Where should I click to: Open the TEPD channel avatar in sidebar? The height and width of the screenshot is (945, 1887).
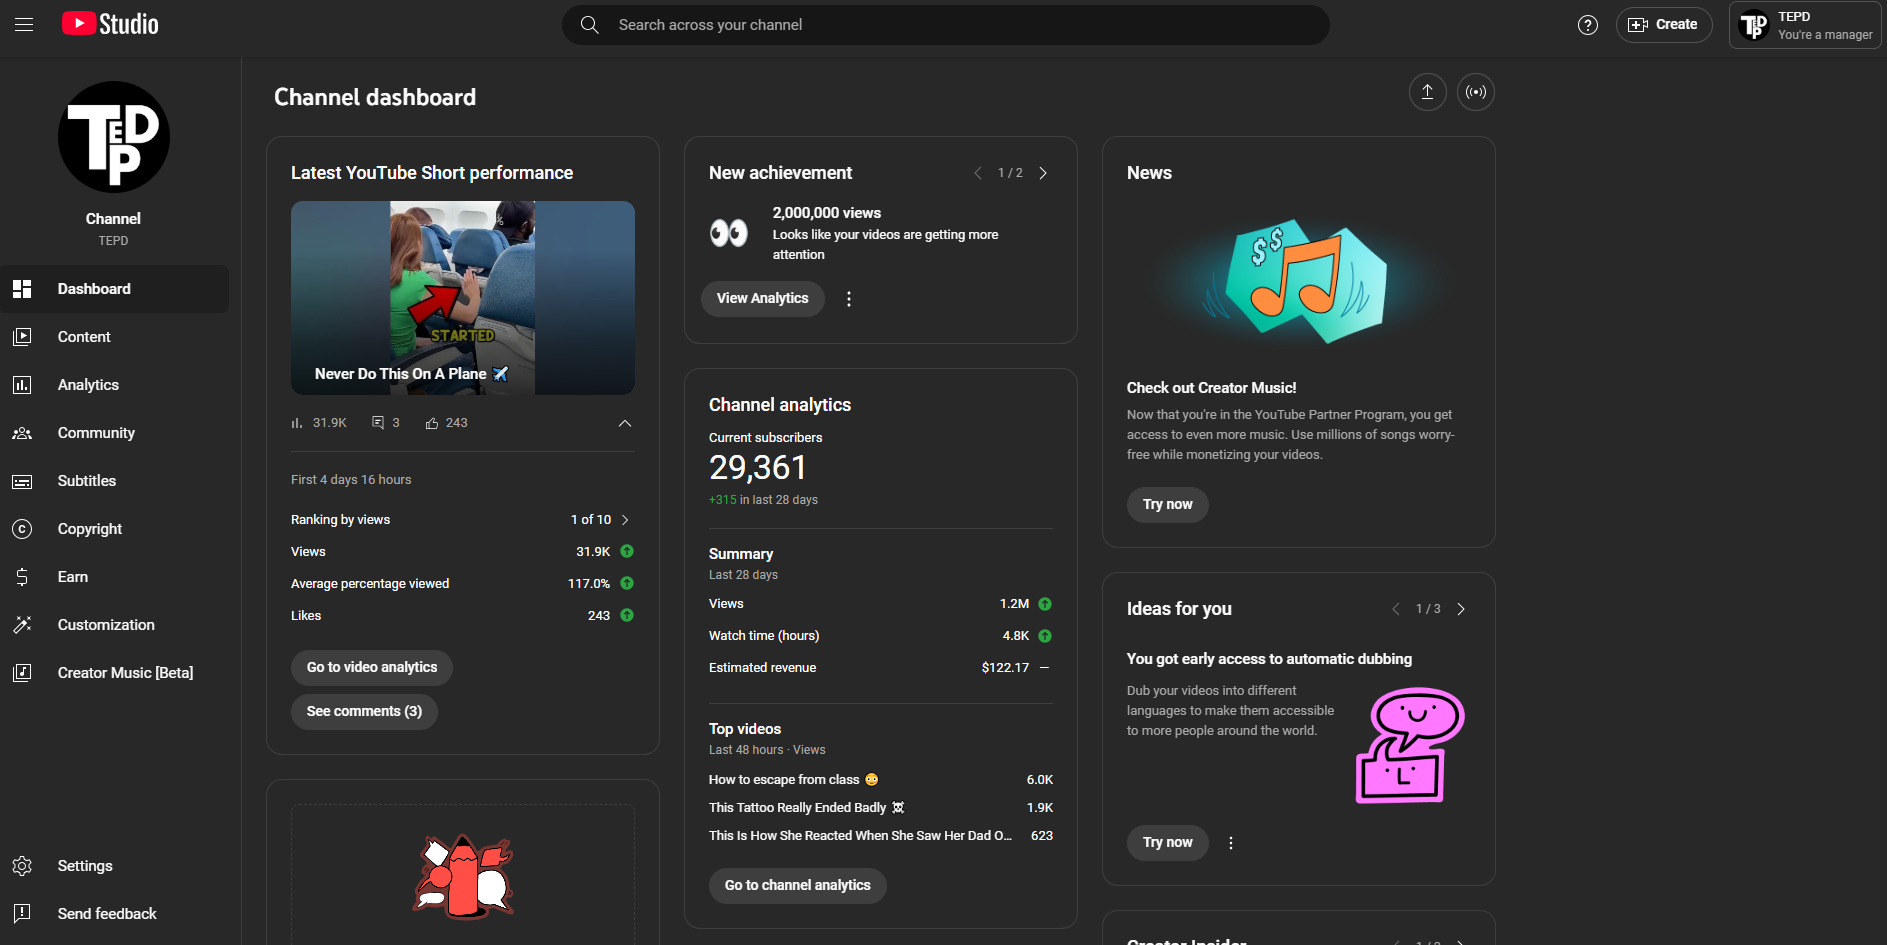point(114,137)
